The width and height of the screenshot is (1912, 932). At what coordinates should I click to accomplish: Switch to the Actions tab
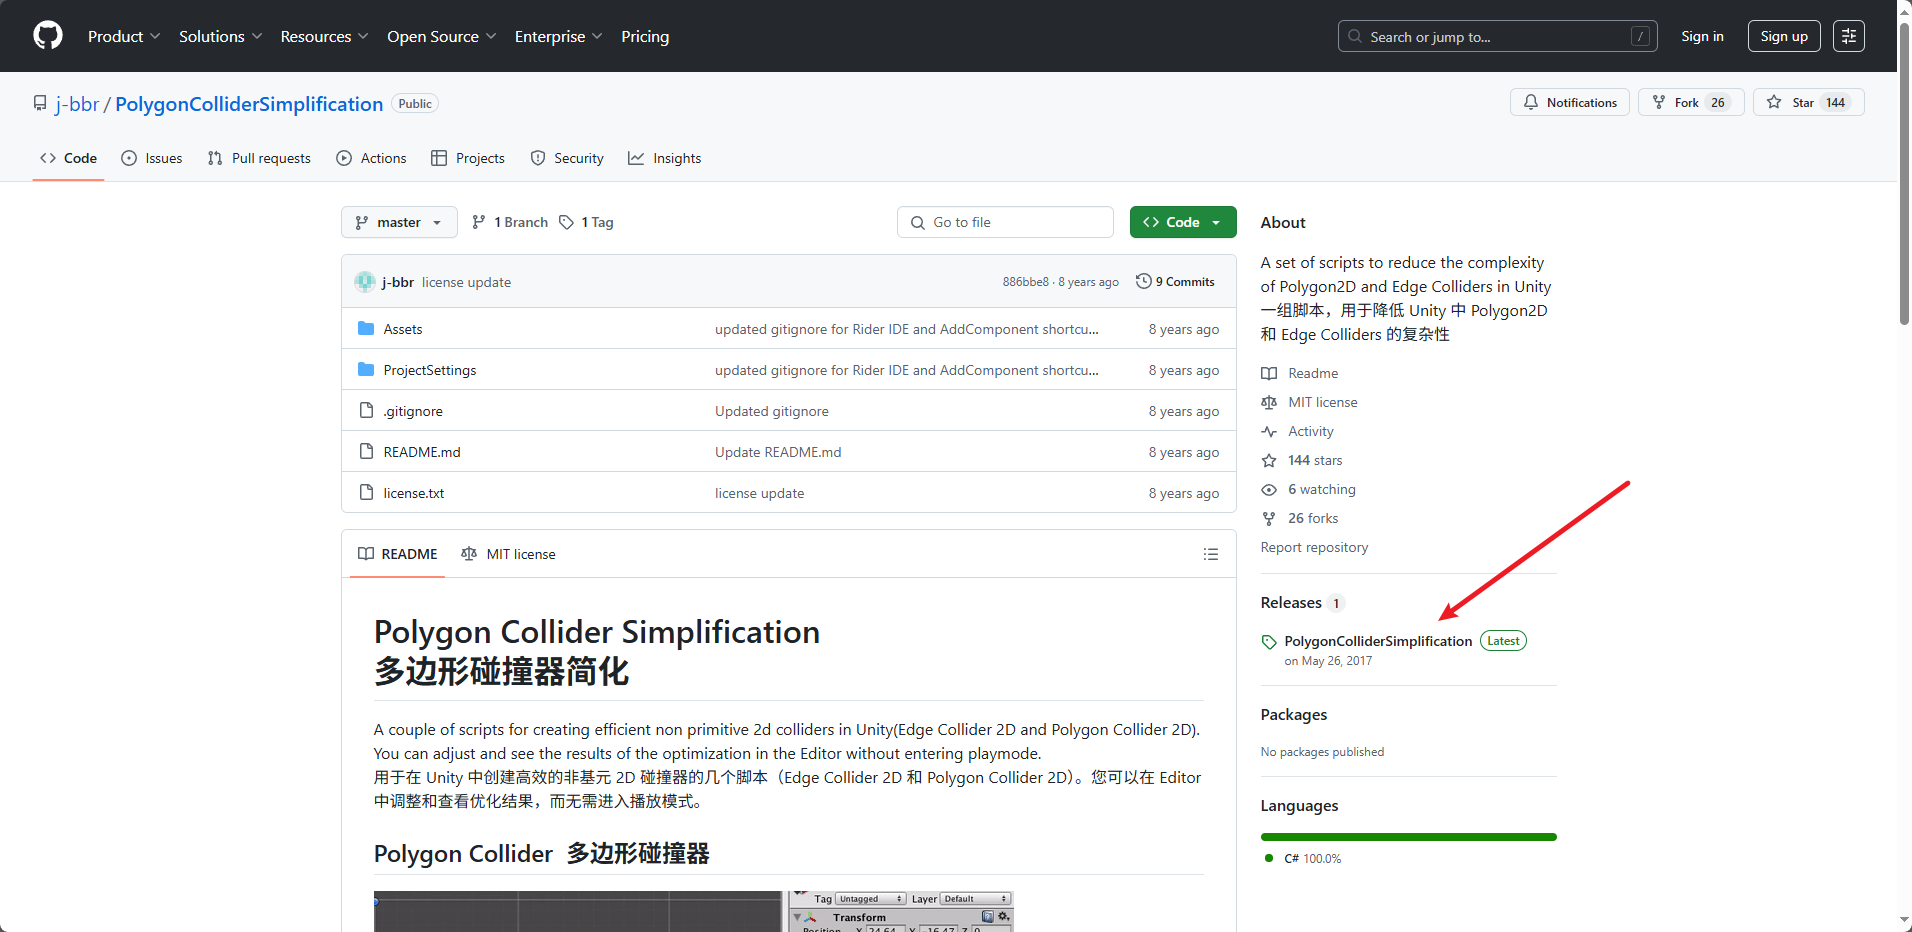click(371, 158)
